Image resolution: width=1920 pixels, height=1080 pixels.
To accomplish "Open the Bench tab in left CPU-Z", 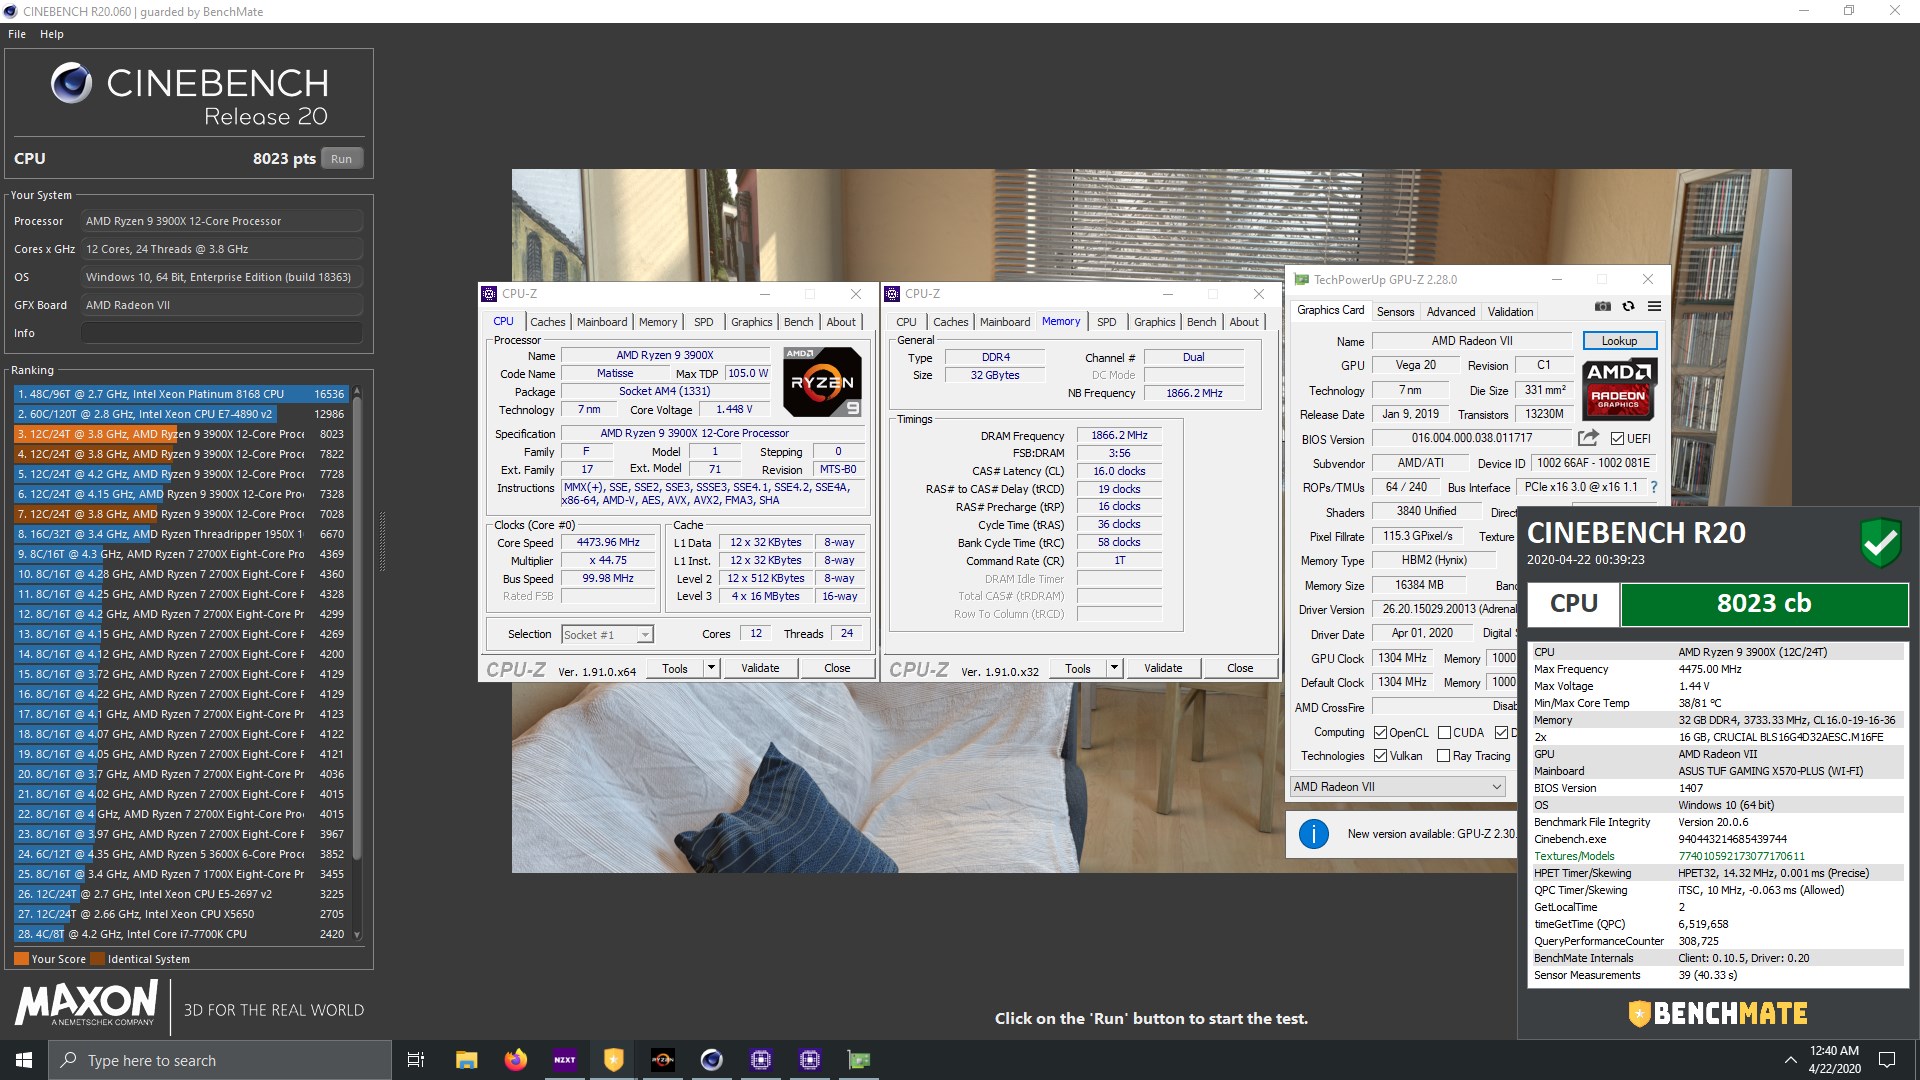I will pyautogui.click(x=798, y=322).
